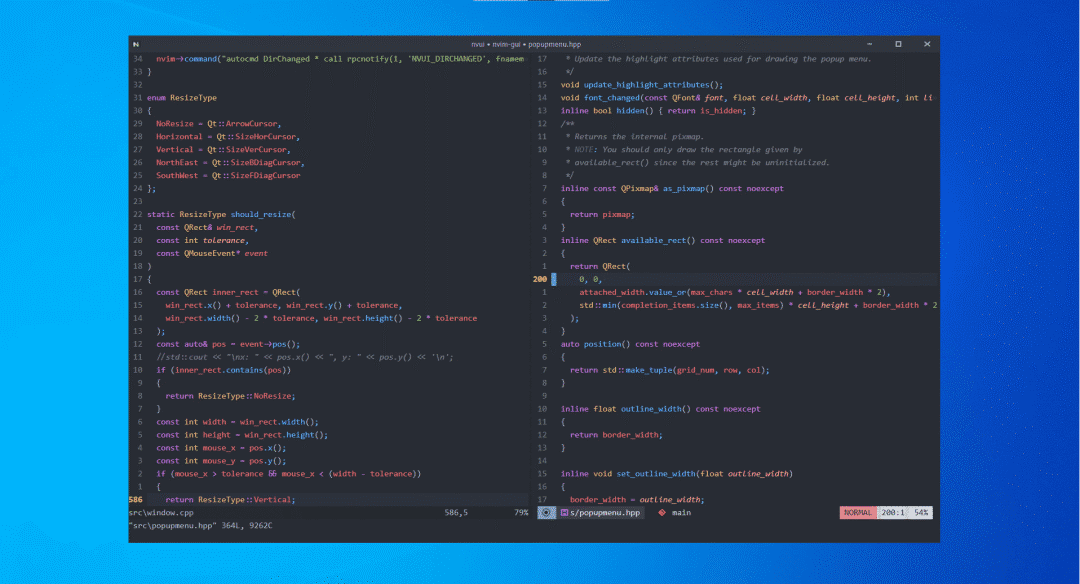The image size is (1080, 584).
Task: Click the nvui app icon in title bar
Action: point(136,44)
